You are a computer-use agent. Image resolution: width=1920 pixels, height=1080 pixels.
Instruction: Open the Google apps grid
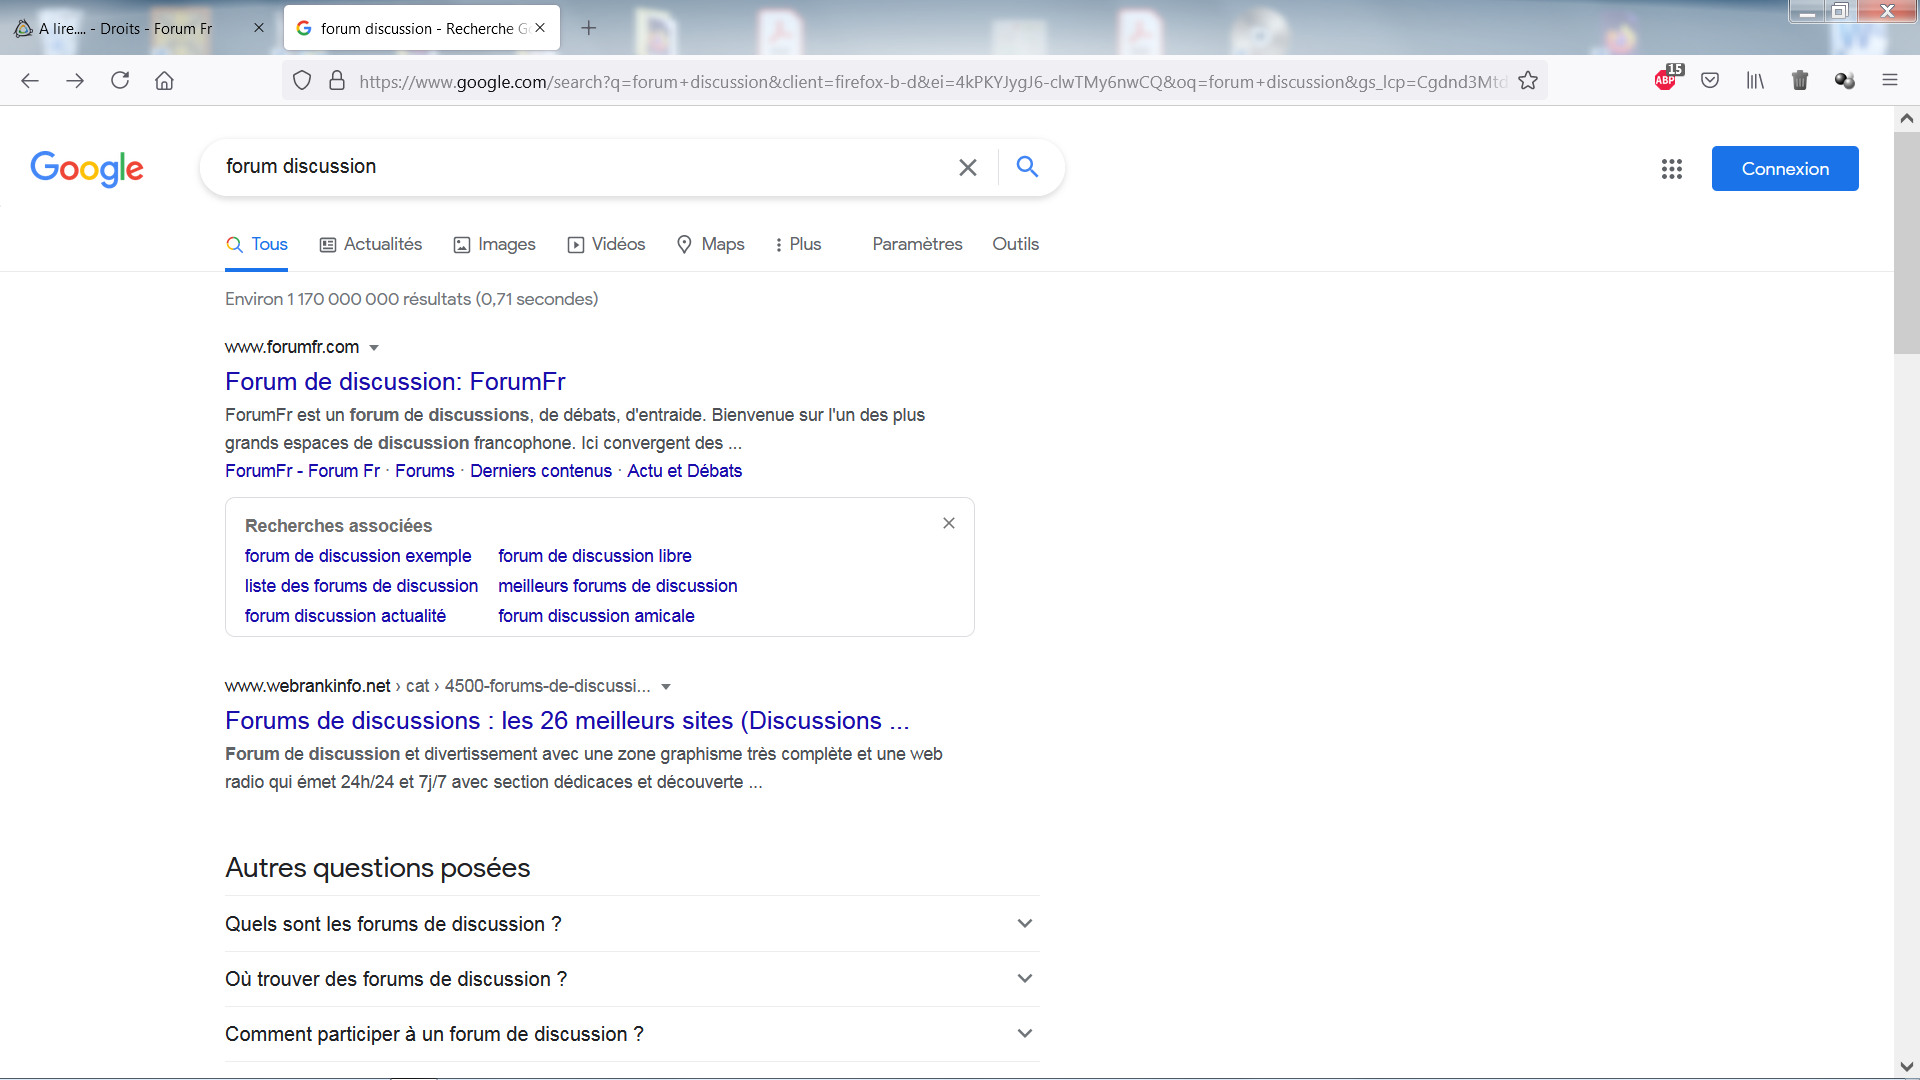pyautogui.click(x=1671, y=169)
